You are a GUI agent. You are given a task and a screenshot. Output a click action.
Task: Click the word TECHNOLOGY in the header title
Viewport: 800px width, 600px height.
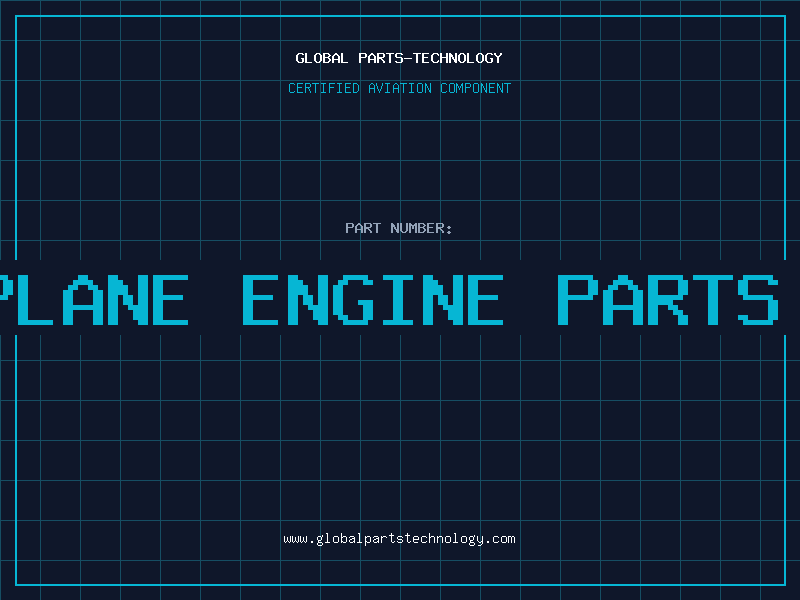(x=459, y=58)
